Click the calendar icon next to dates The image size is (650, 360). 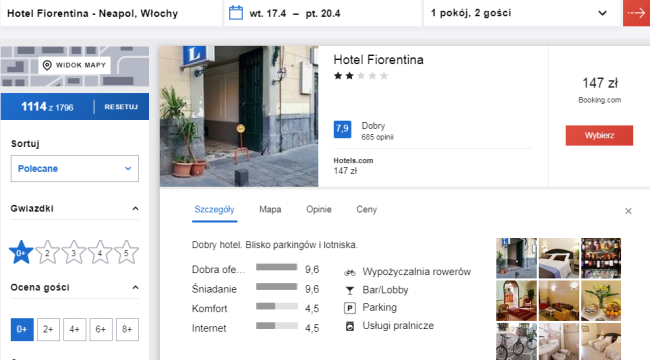pyautogui.click(x=236, y=13)
